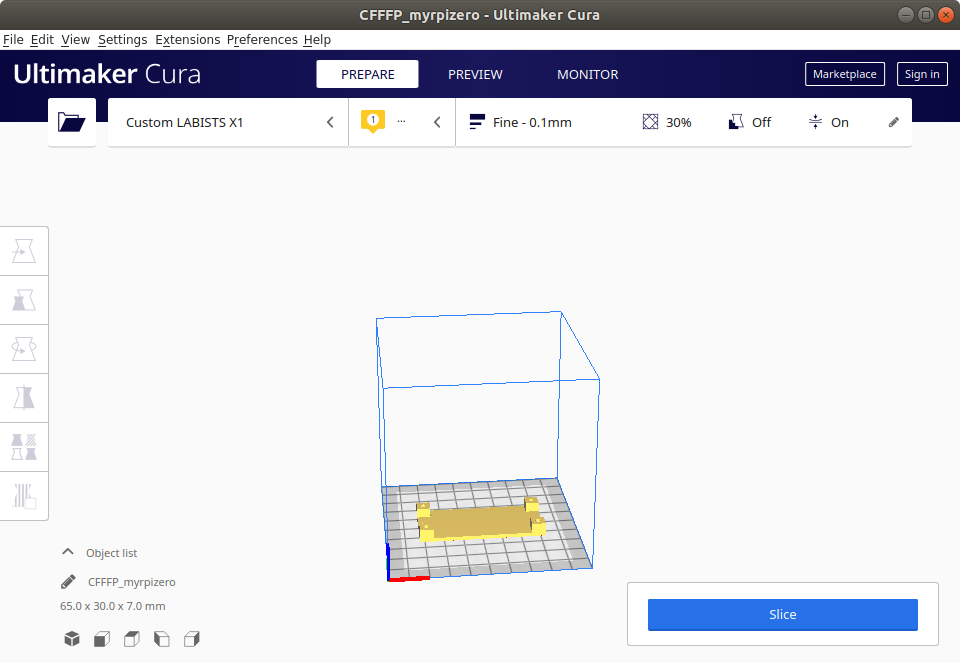Click the Sign in button
This screenshot has width=960, height=663.
point(922,74)
